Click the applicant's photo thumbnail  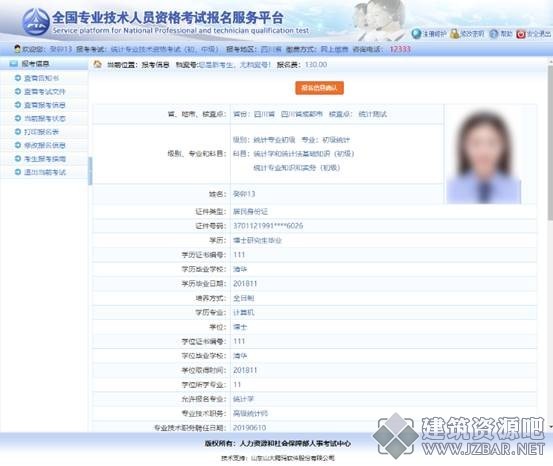click(484, 155)
